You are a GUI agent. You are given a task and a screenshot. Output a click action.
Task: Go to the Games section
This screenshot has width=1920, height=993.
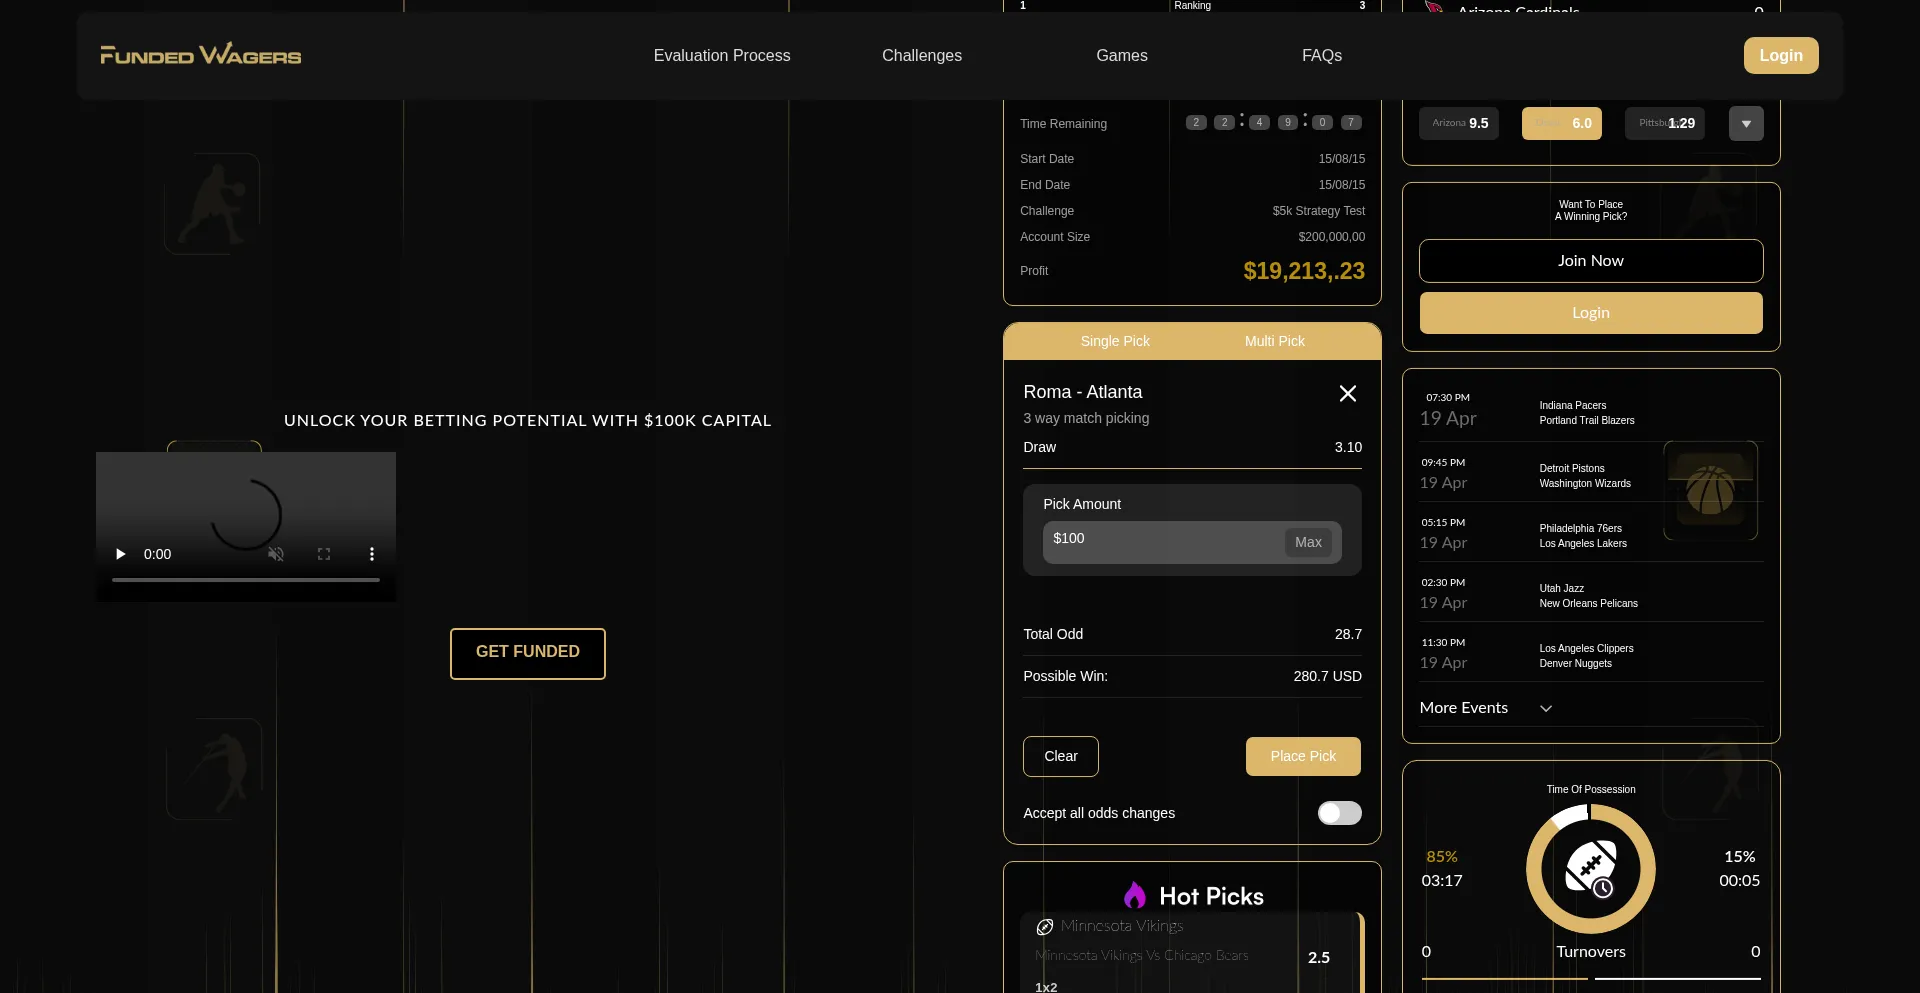(x=1122, y=56)
